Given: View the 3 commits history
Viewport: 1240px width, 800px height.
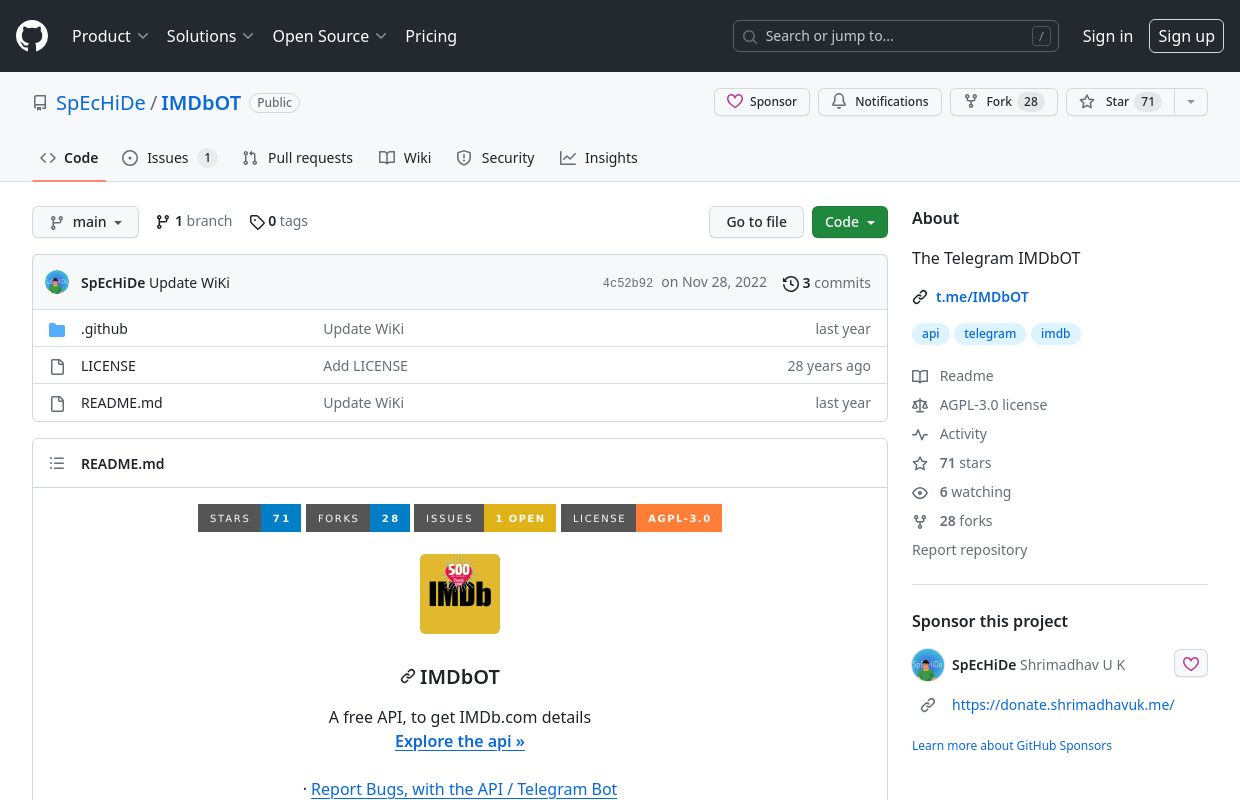Looking at the screenshot, I should (827, 283).
